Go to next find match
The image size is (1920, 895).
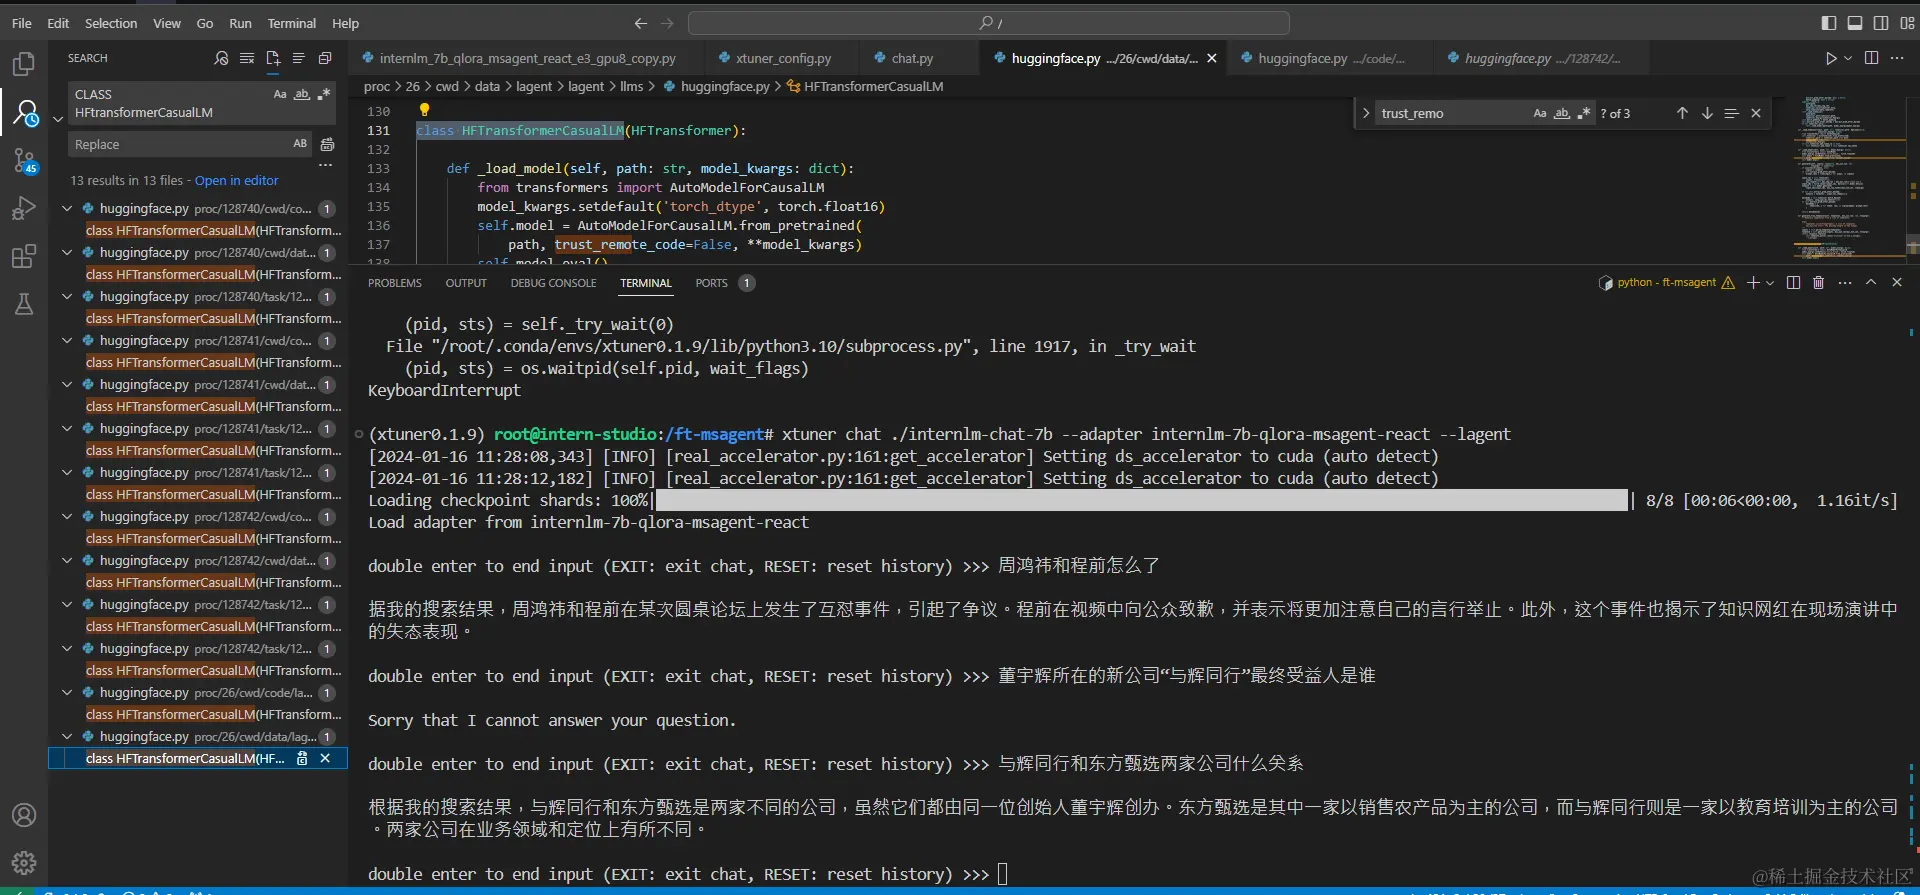tap(1707, 113)
